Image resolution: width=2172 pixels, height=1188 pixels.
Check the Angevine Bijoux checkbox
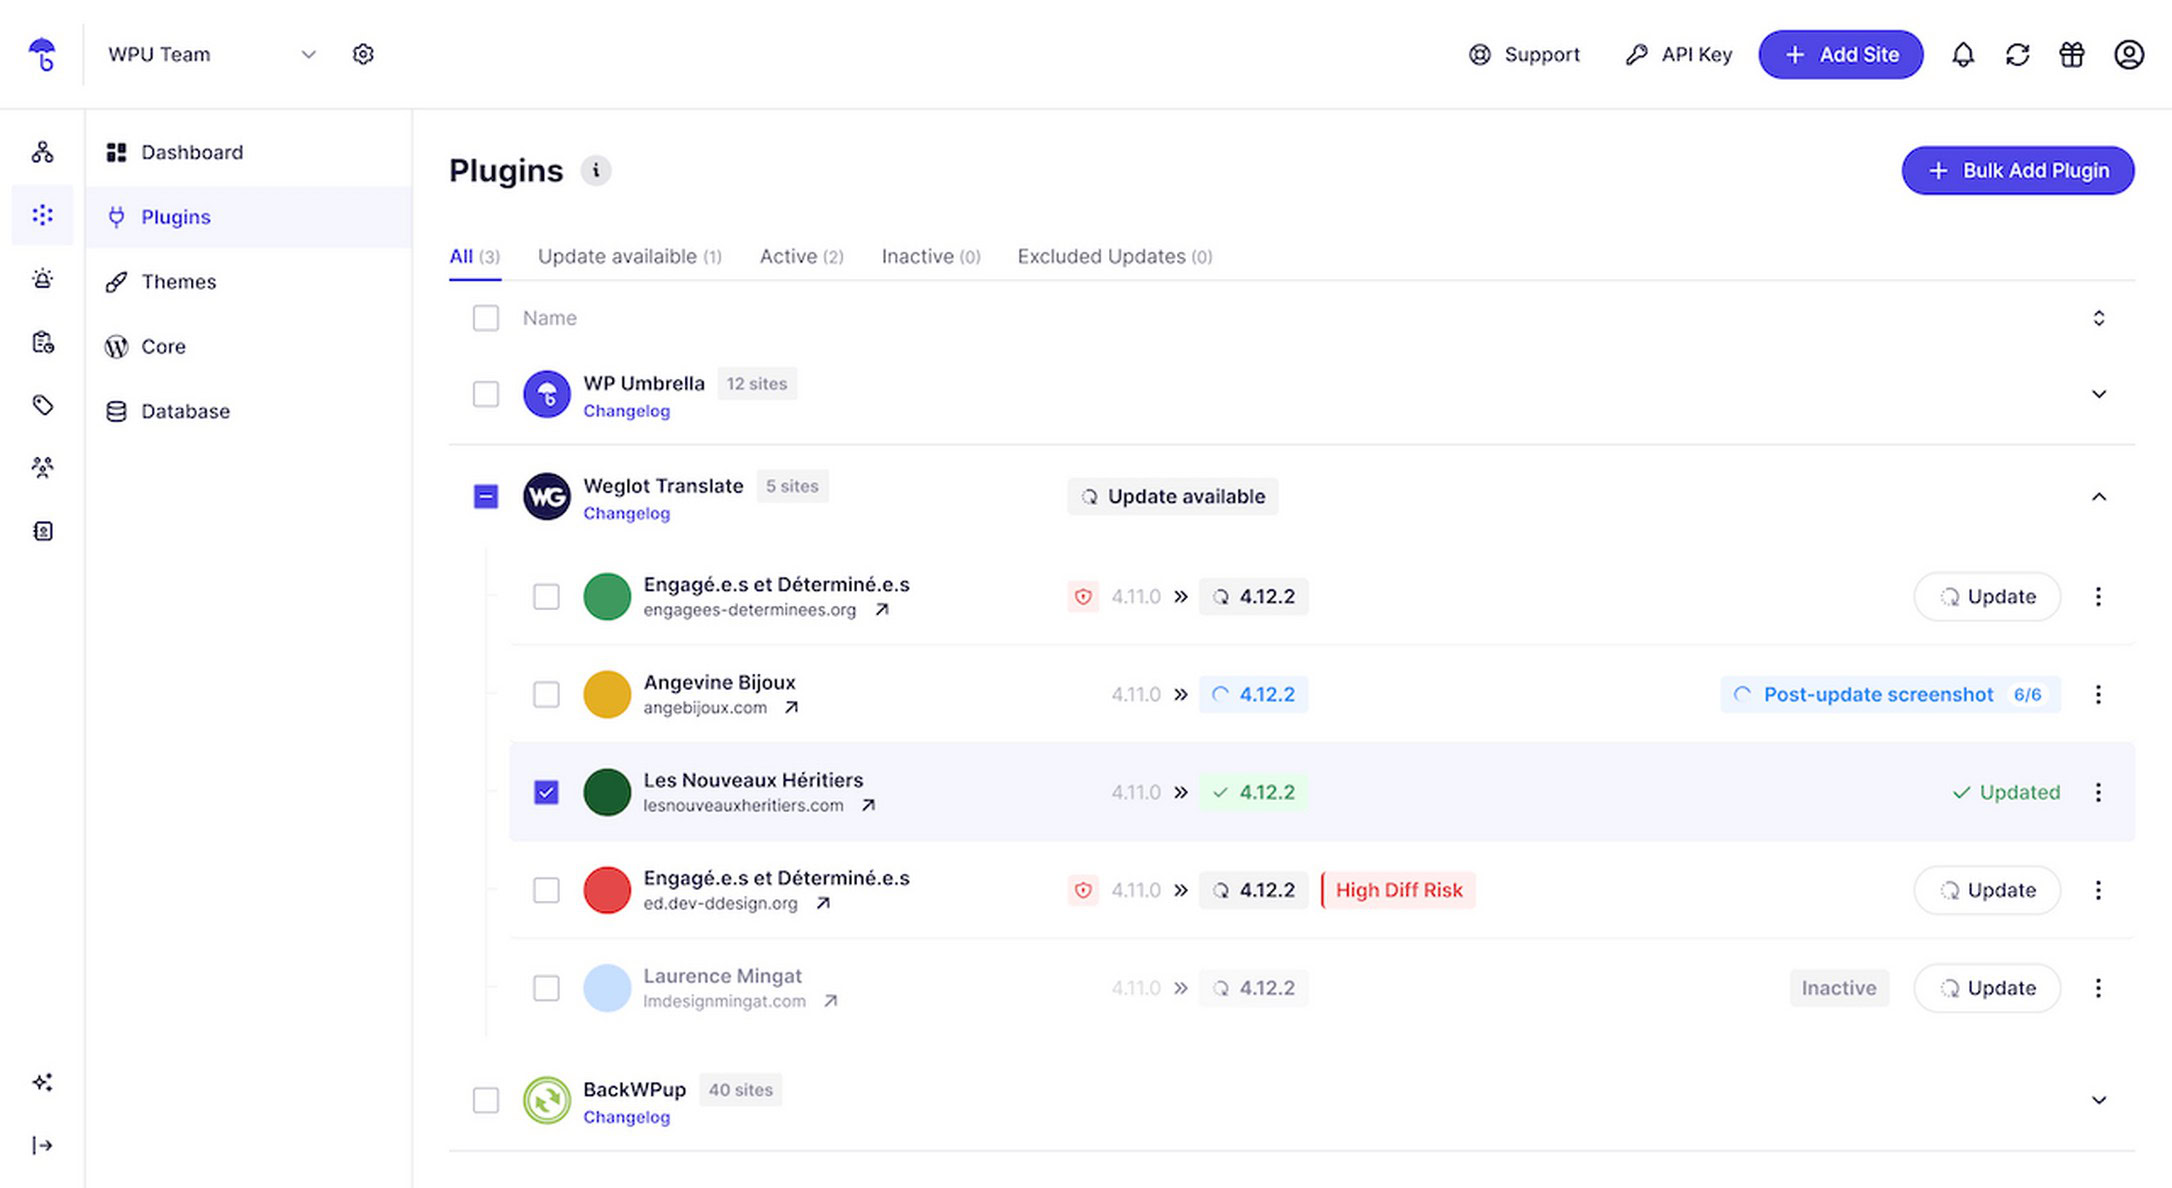pyautogui.click(x=546, y=694)
